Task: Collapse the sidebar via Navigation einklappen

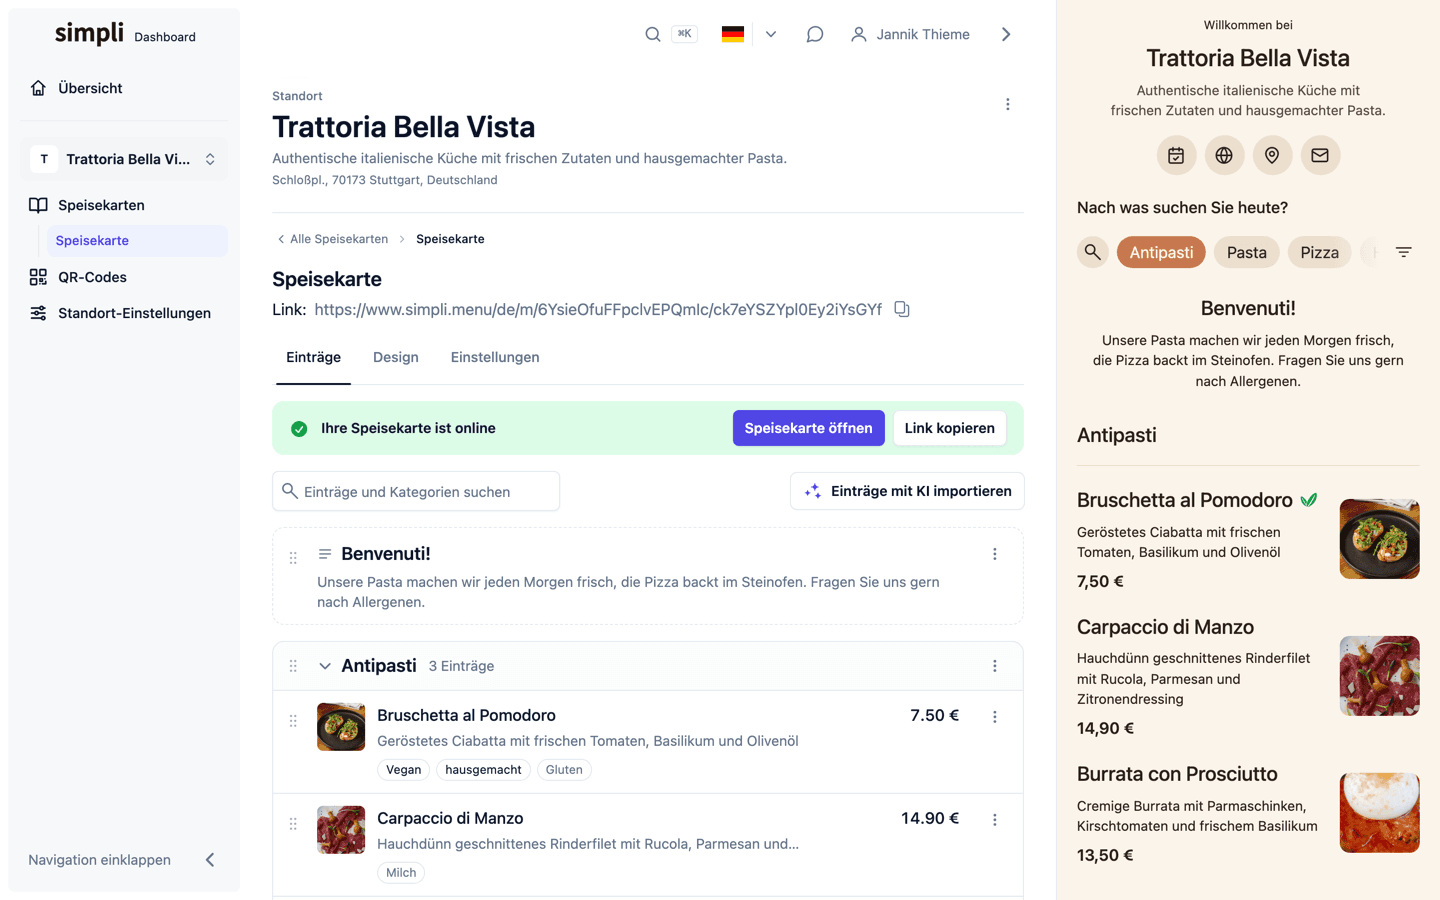Action: 123,860
